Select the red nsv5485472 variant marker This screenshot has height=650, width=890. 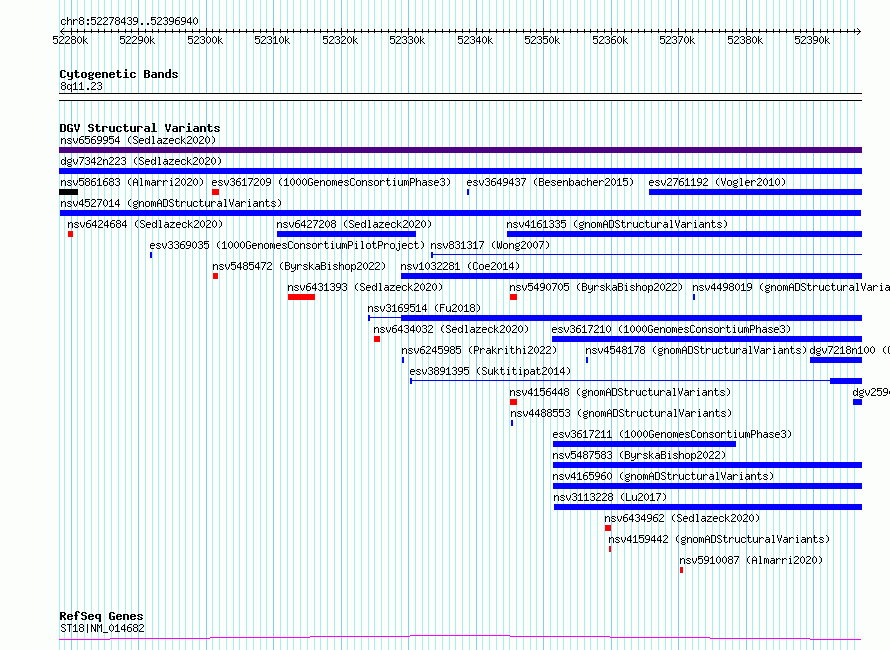pyautogui.click(x=215, y=276)
